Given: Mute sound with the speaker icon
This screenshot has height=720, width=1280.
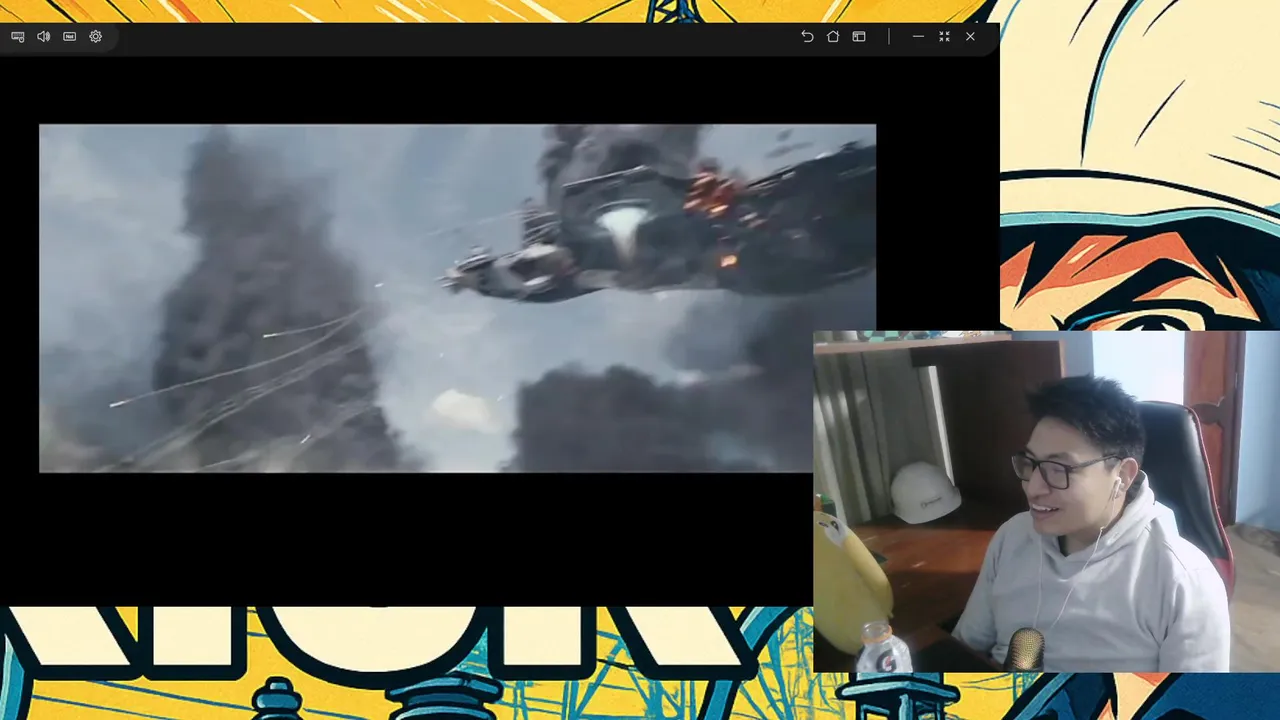Looking at the screenshot, I should 44,36.
